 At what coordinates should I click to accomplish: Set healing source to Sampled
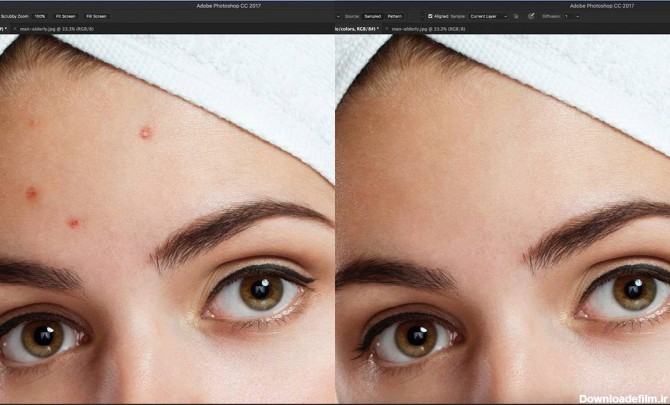pyautogui.click(x=372, y=16)
